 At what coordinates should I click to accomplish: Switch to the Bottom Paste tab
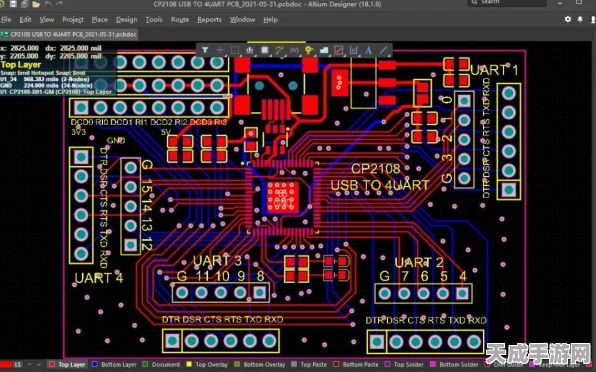[356, 364]
